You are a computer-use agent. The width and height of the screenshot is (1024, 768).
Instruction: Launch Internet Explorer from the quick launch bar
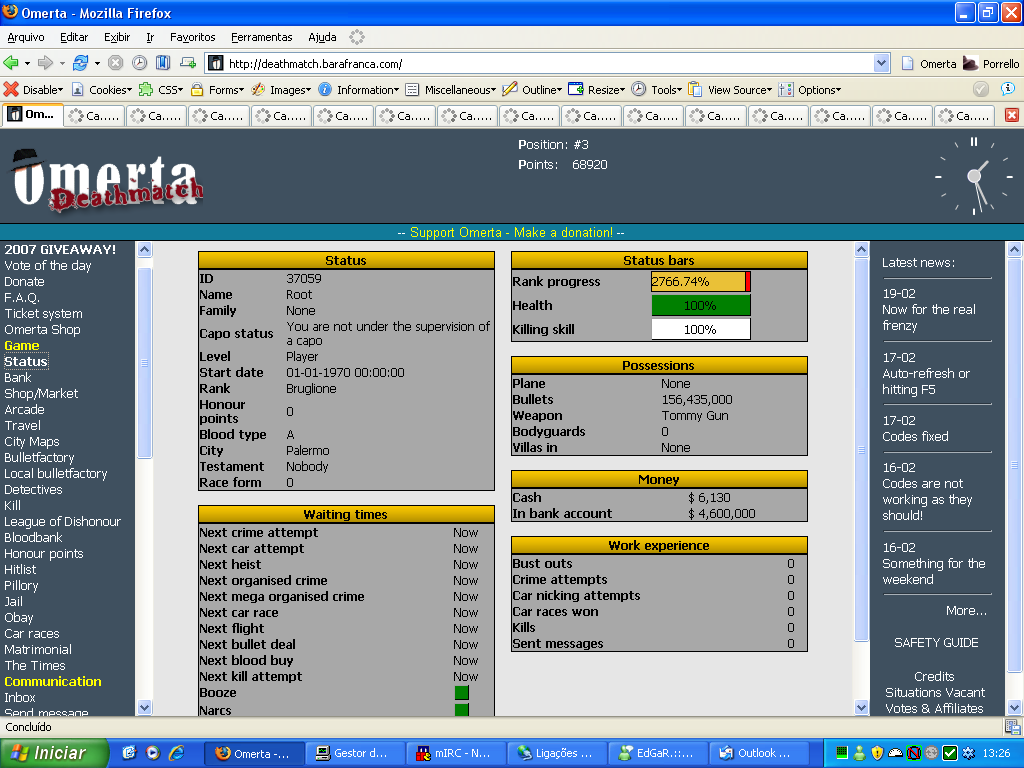click(x=176, y=753)
